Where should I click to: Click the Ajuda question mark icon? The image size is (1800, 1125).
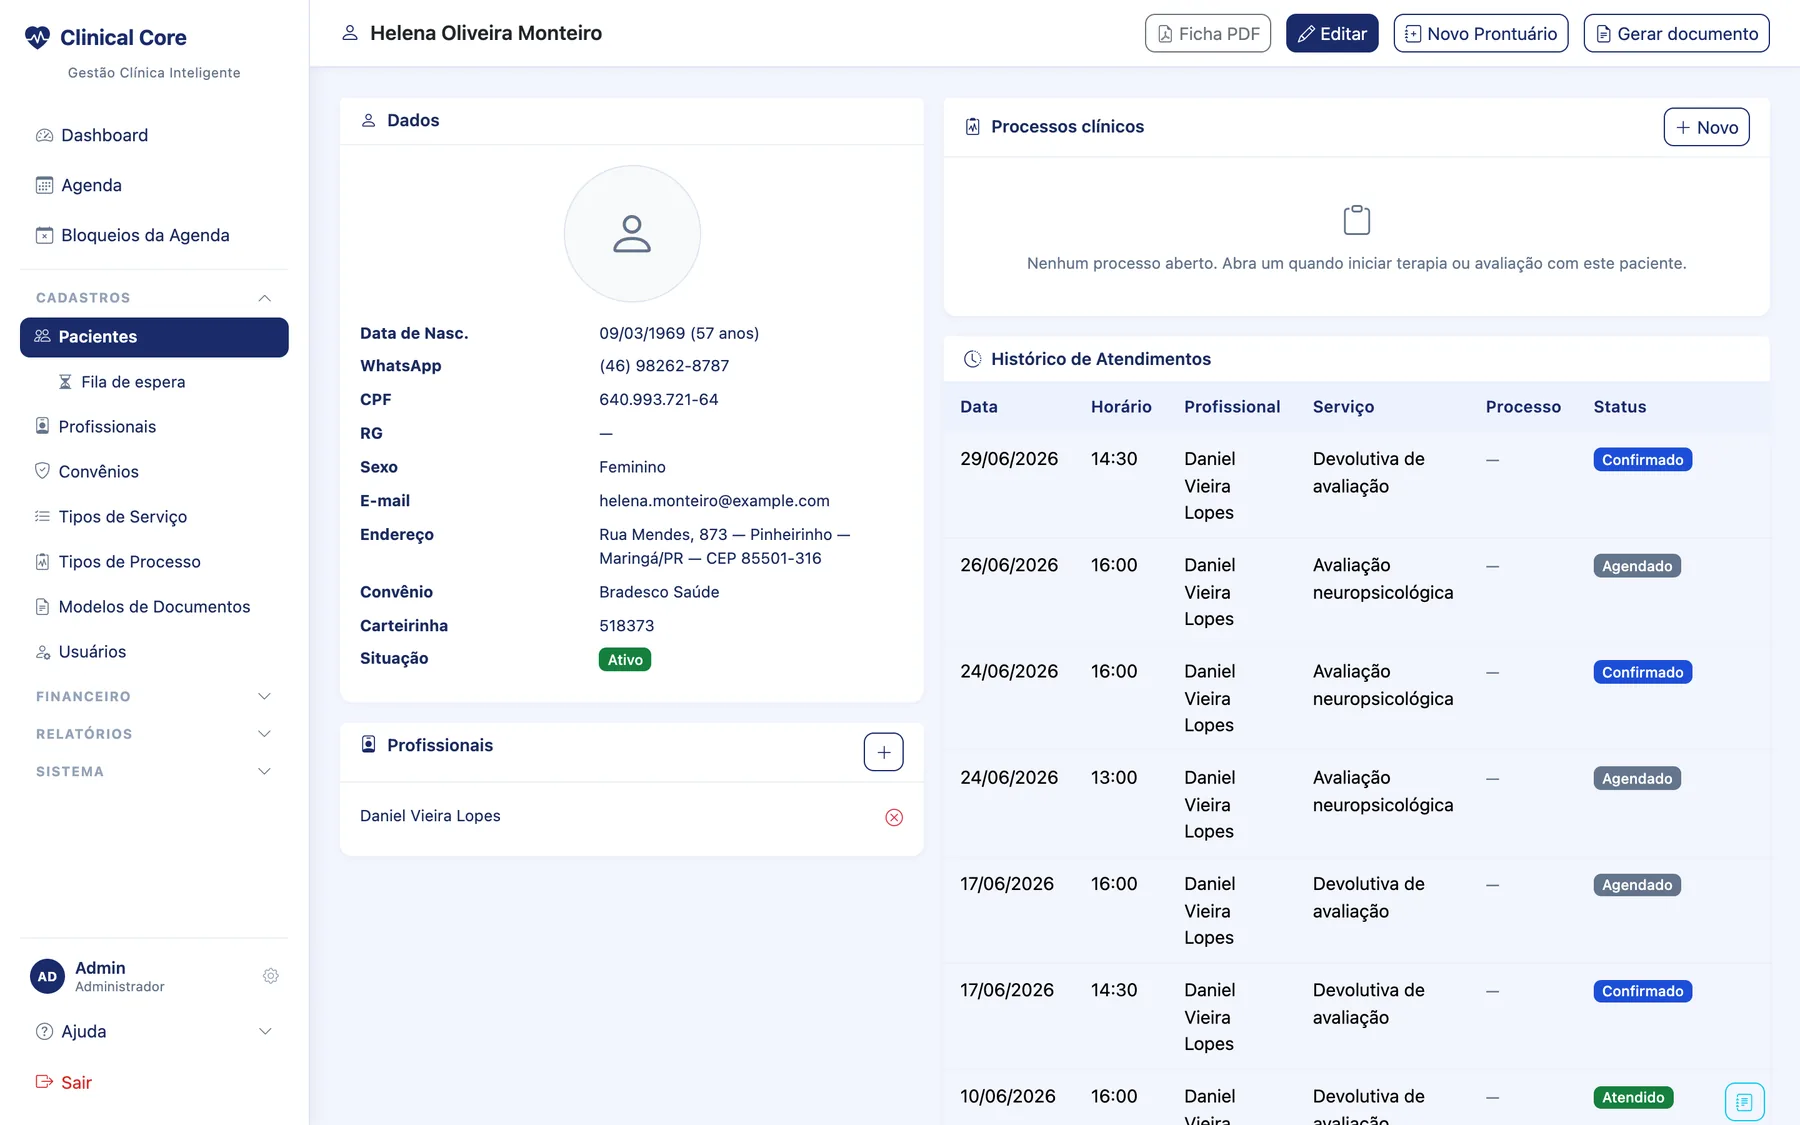point(44,1031)
